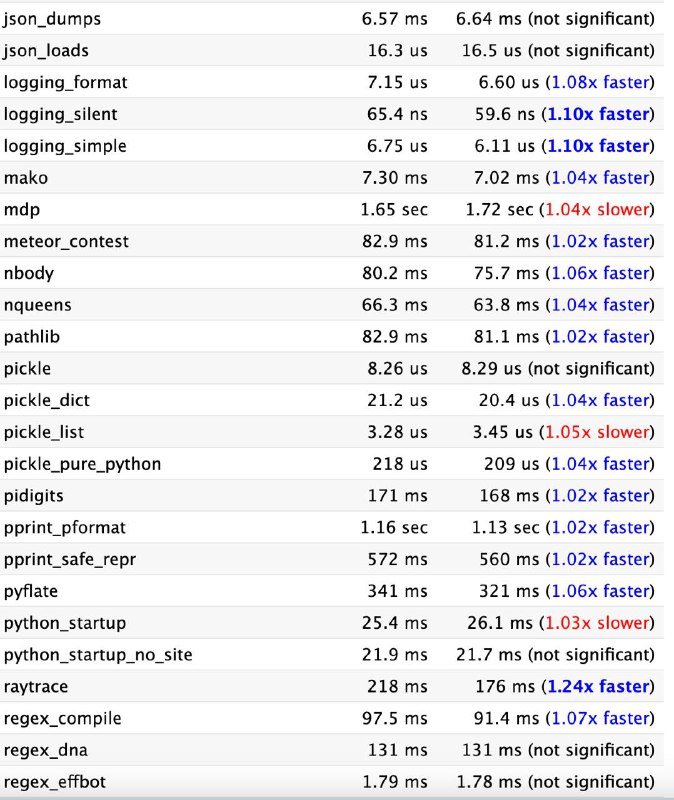Select the regex_compile benchmark name

63,719
